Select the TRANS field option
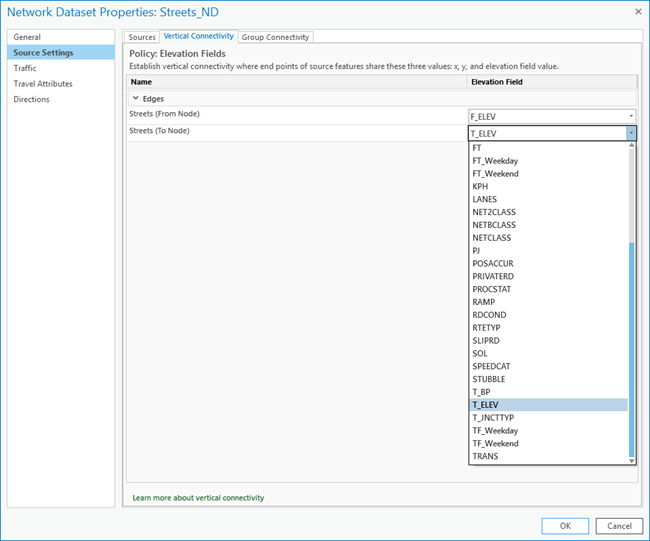 [485, 456]
